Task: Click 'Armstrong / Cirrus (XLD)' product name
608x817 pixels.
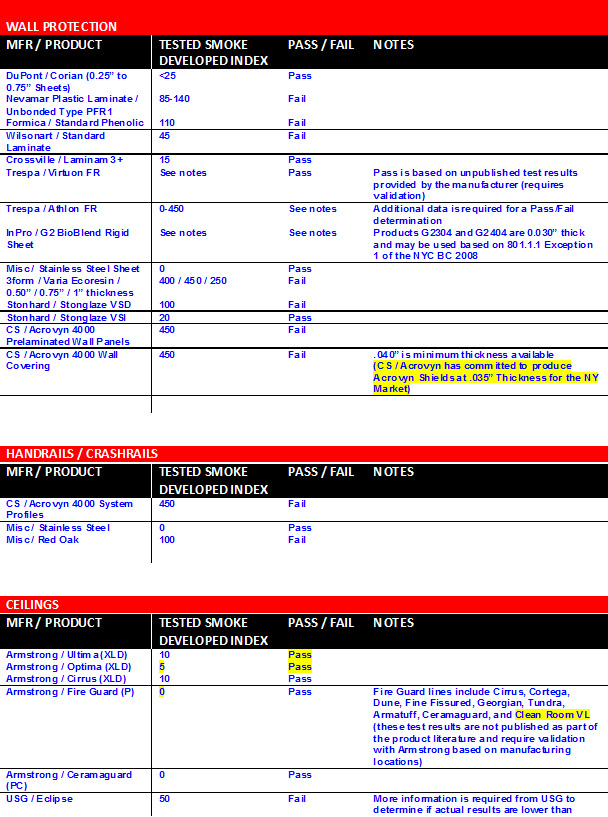Action: click(x=66, y=679)
